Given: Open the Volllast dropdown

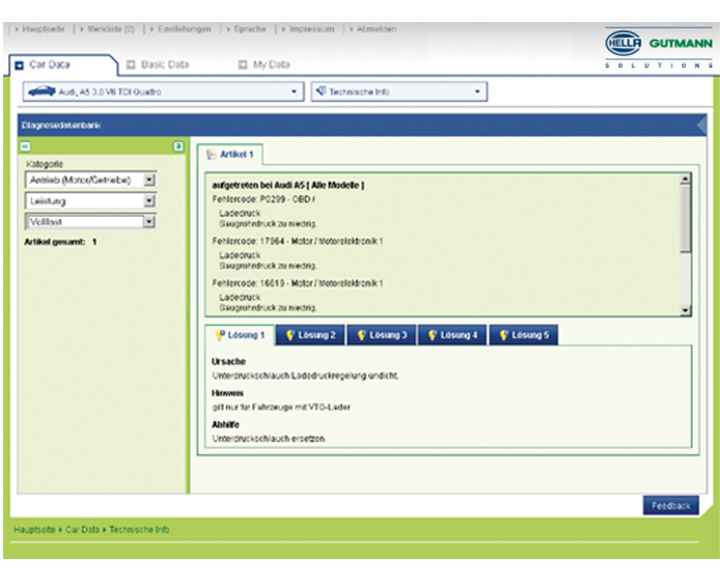Looking at the screenshot, I should pyautogui.click(x=149, y=222).
